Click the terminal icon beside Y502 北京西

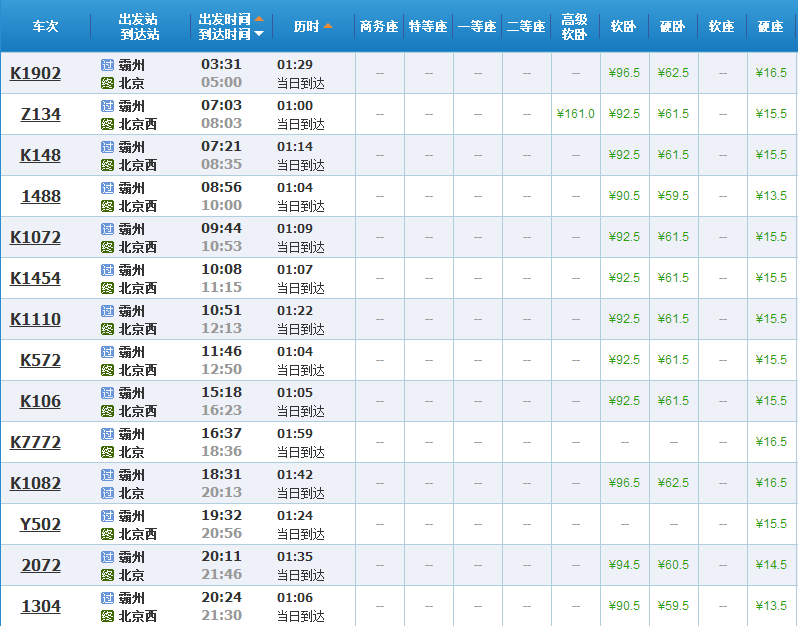[107, 534]
